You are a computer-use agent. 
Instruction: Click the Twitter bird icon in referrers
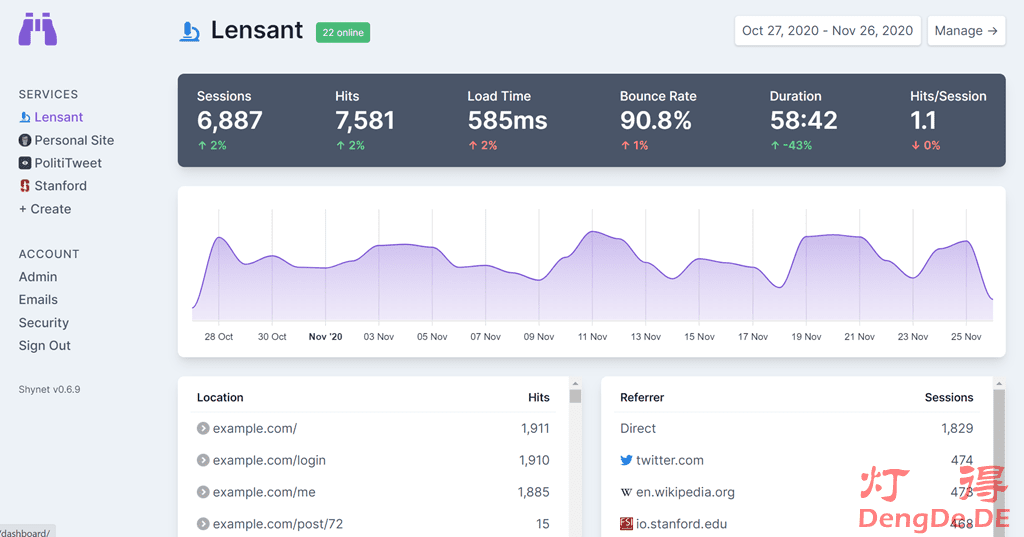click(x=626, y=460)
